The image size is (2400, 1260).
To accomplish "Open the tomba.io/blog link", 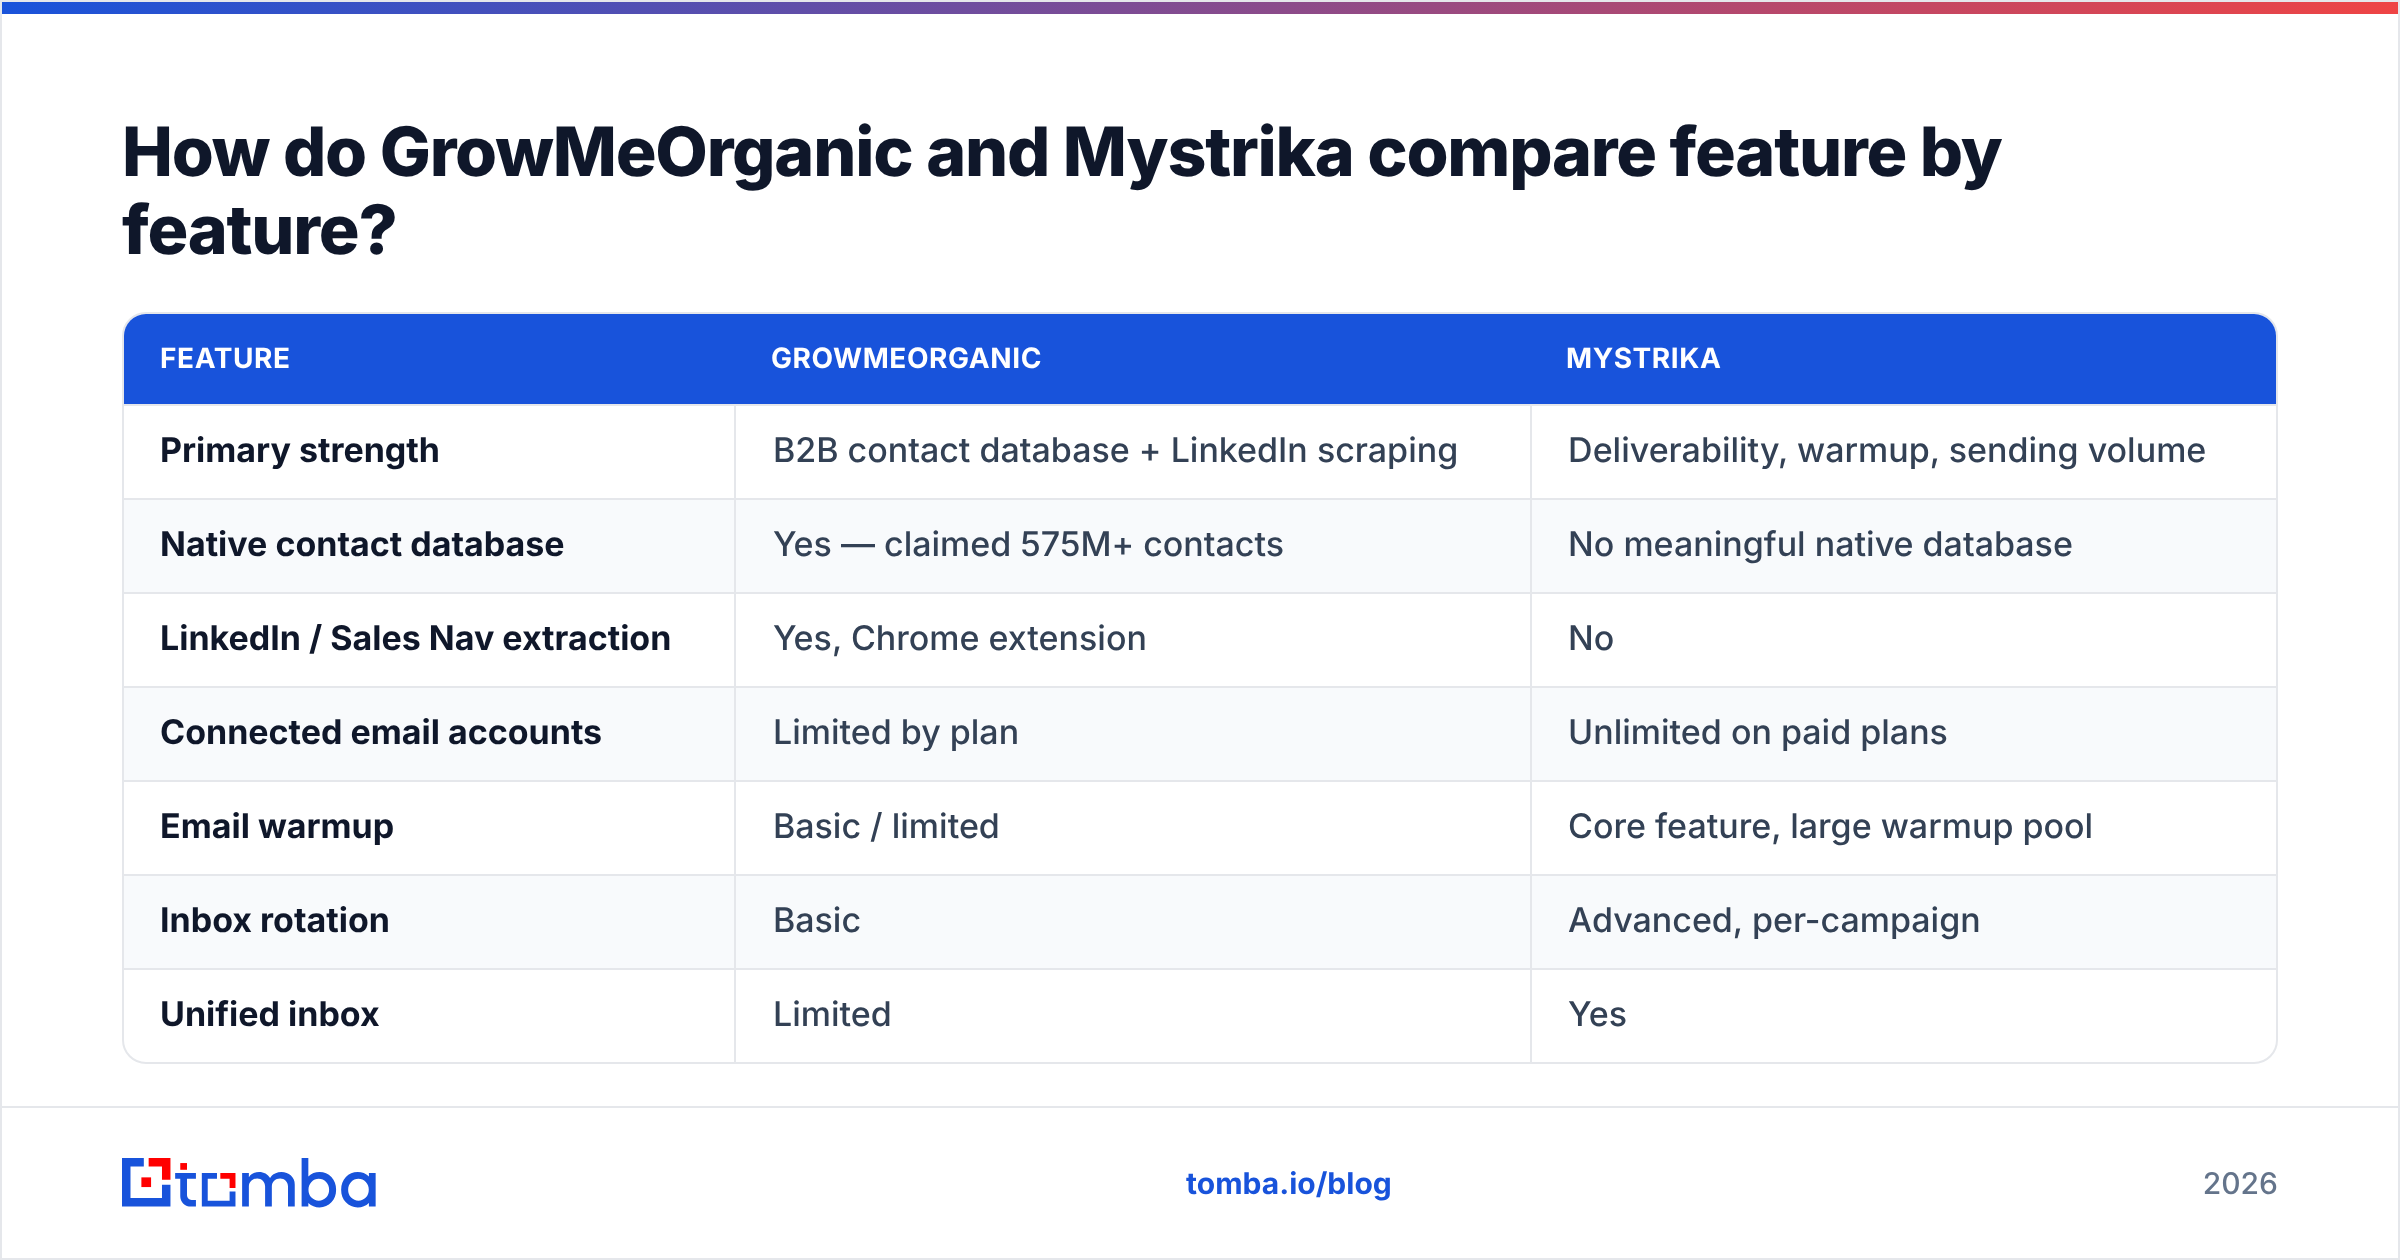I will [1288, 1184].
